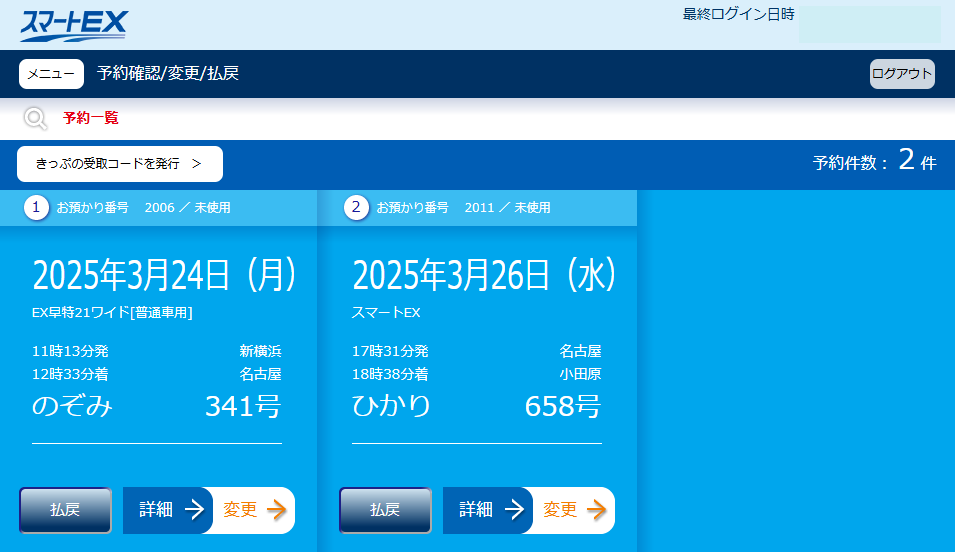
Task: View details of のぞみ 341号 reservation
Action: [168, 510]
